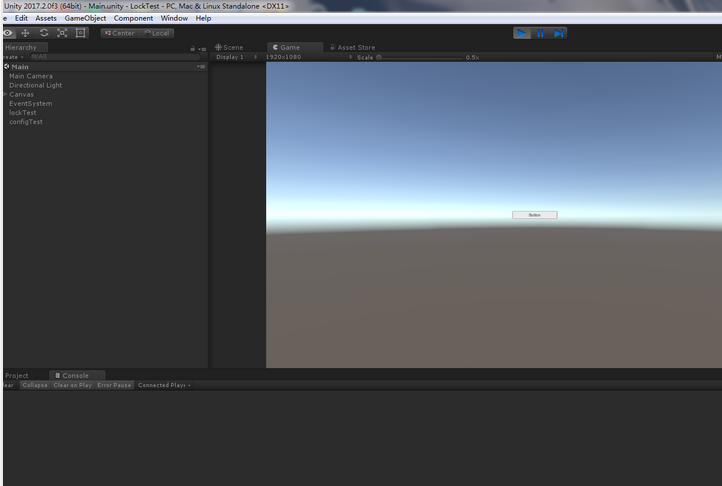Screen dimensions: 722x486
Task: Click the Hierarchy search field
Action: click(x=114, y=57)
